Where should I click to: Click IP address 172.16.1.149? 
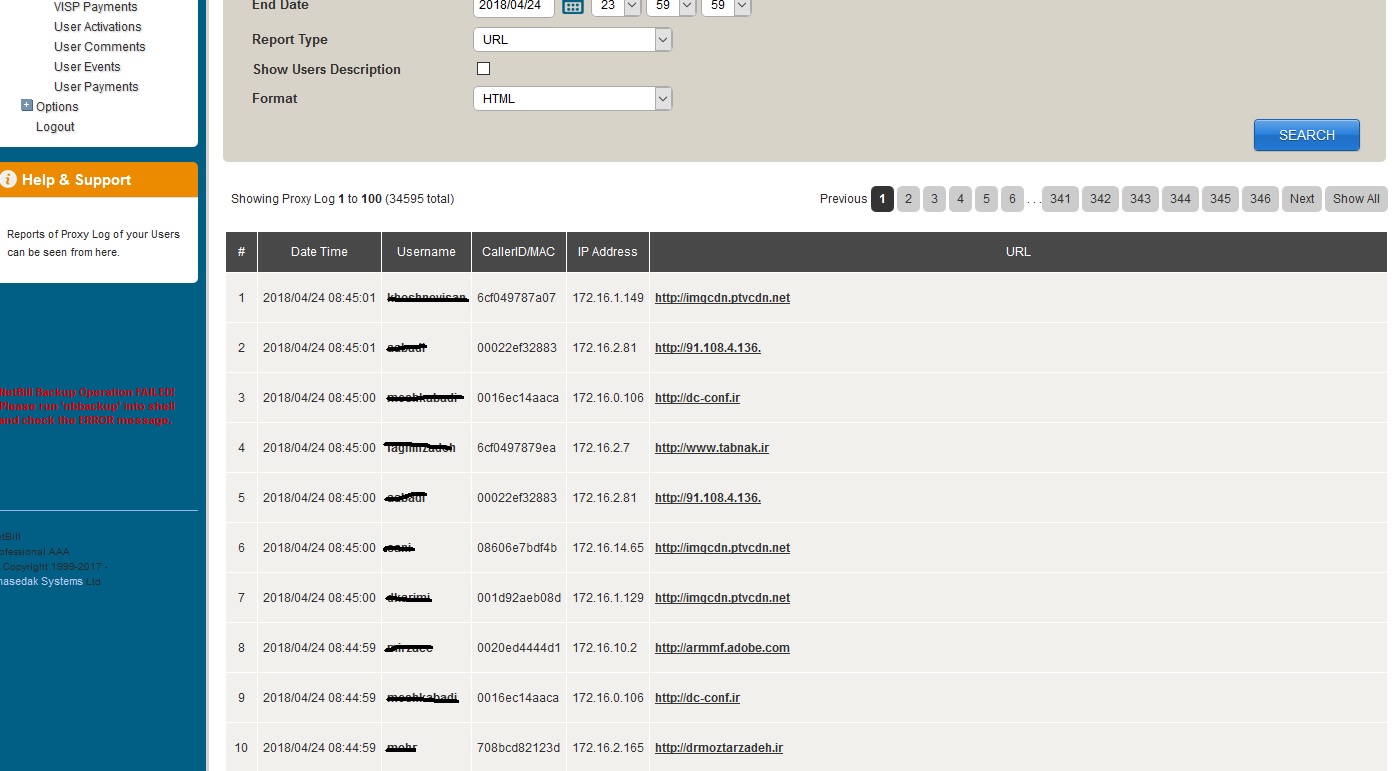[608, 298]
